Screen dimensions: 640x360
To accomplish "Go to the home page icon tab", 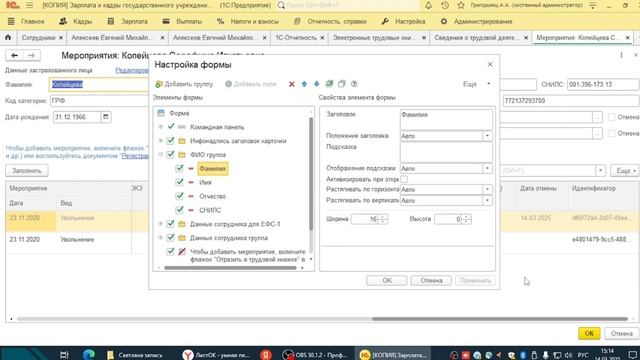I will (8, 38).
